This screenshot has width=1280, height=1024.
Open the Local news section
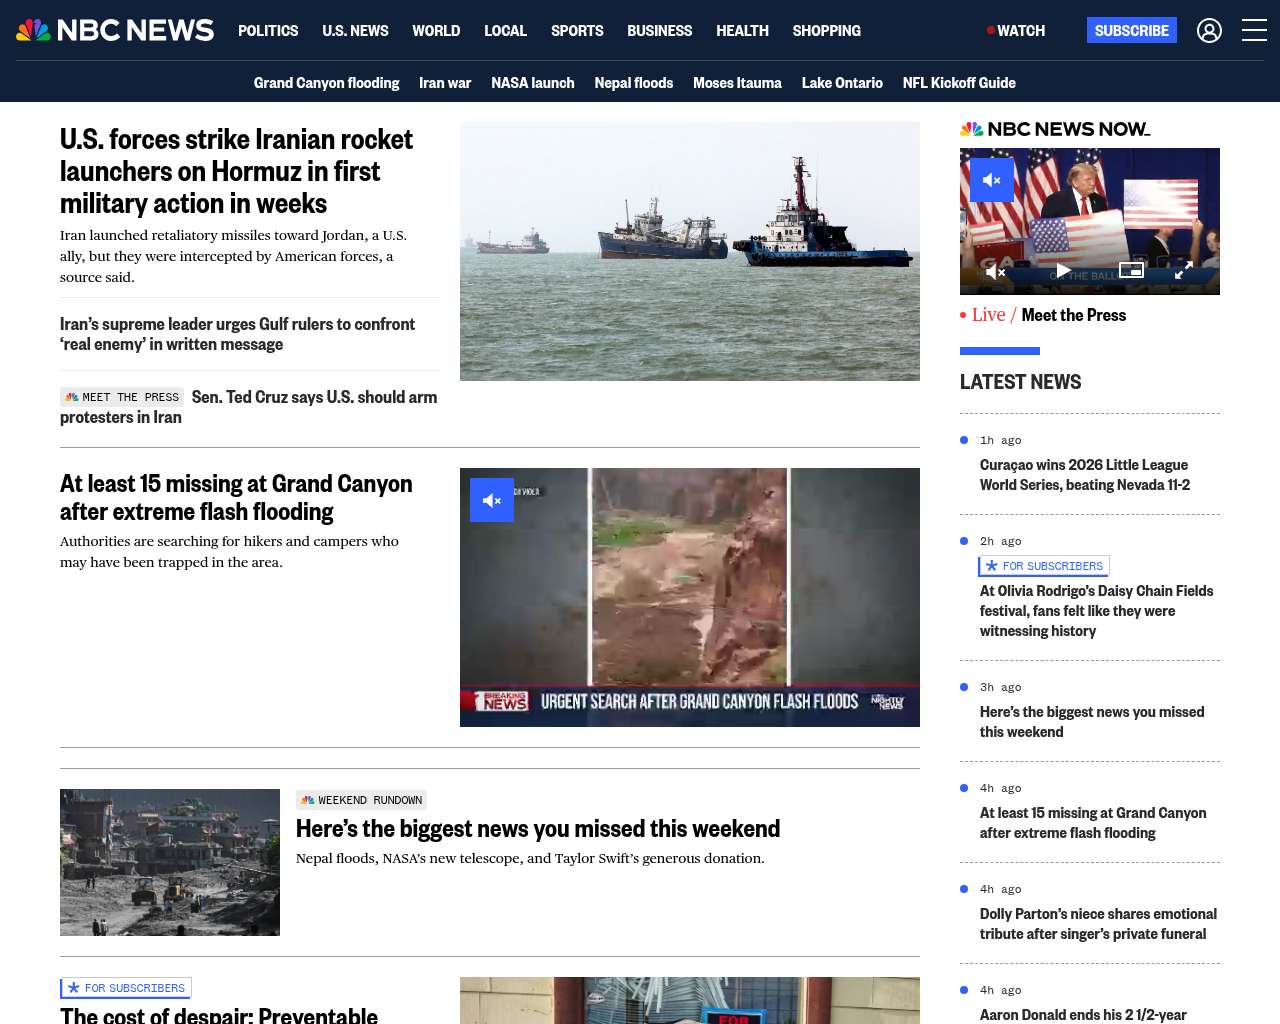pos(505,31)
